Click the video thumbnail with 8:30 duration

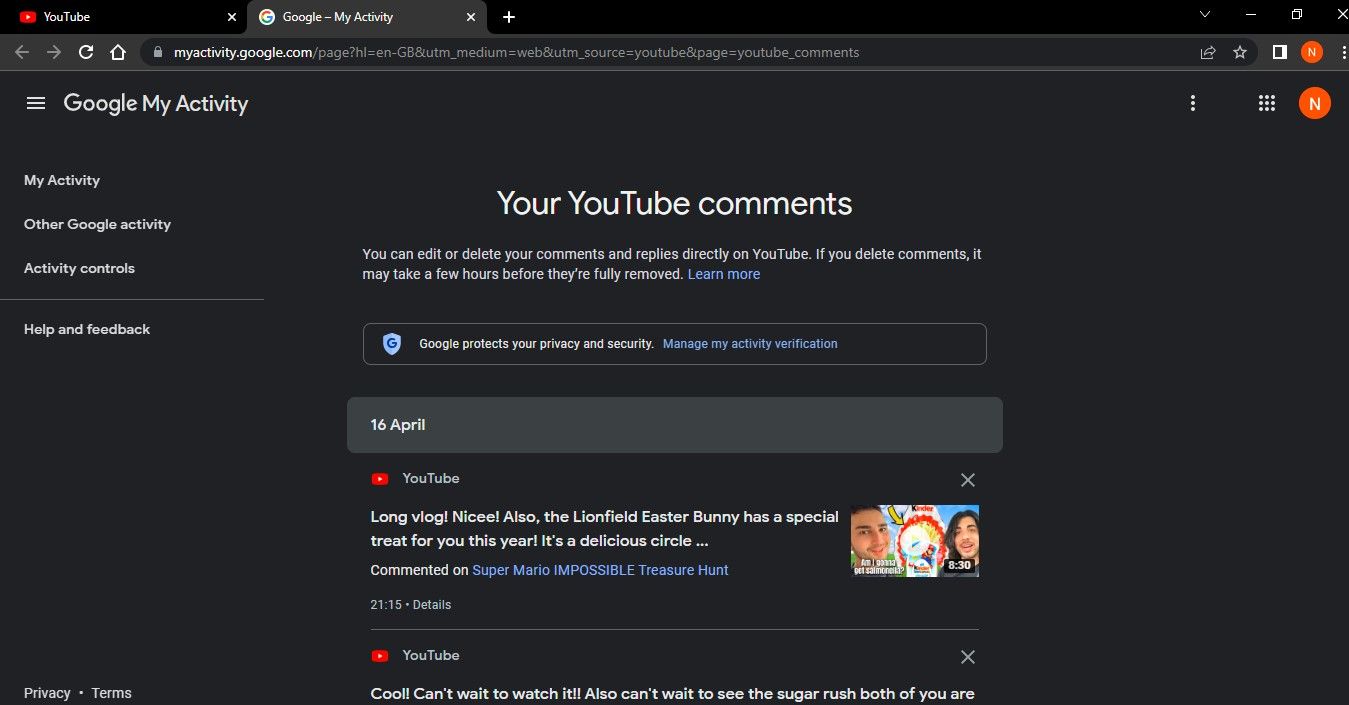[915, 541]
